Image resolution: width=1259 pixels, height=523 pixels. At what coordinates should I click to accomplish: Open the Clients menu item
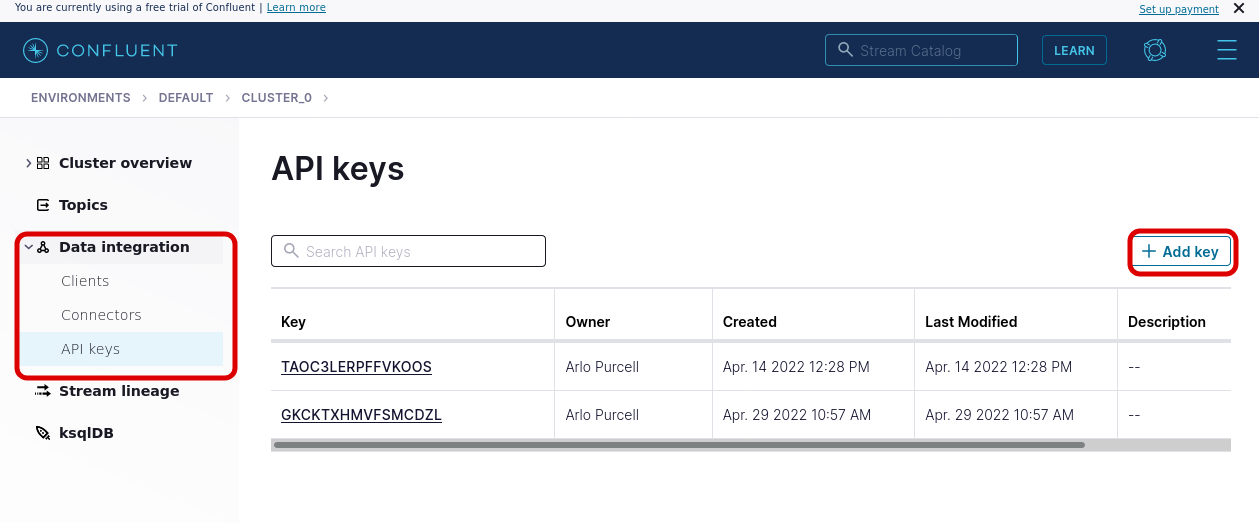click(x=85, y=281)
